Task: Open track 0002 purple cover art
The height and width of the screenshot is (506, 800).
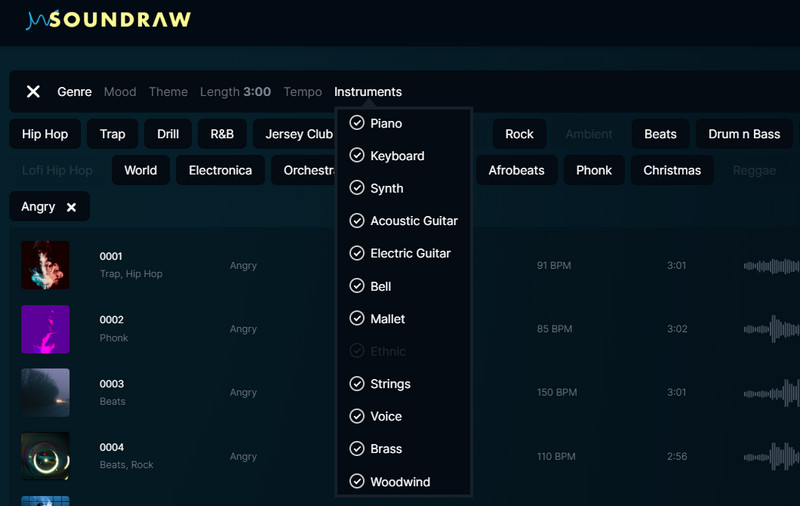Action: [x=46, y=329]
